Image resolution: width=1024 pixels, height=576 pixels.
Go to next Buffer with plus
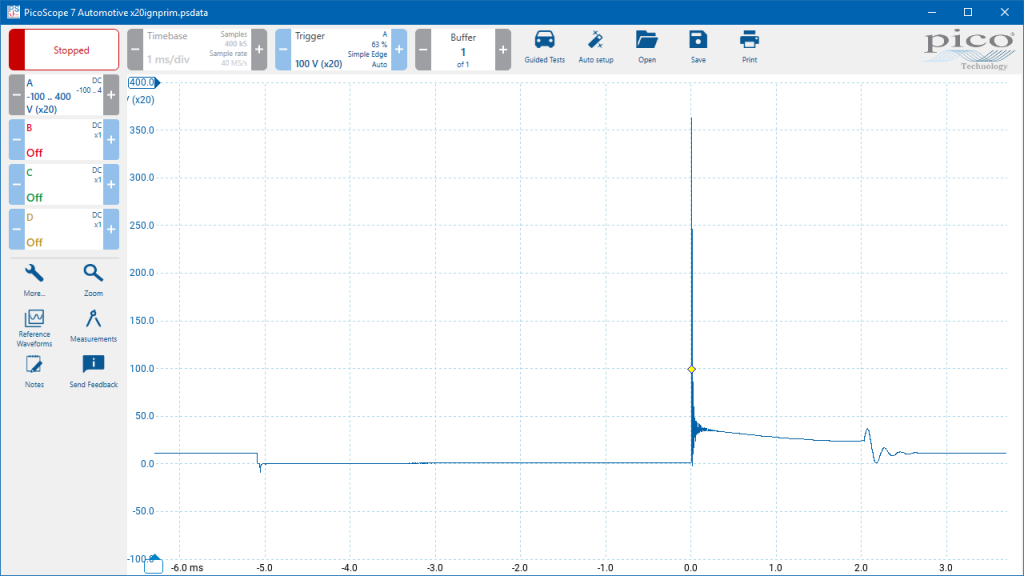(x=503, y=50)
